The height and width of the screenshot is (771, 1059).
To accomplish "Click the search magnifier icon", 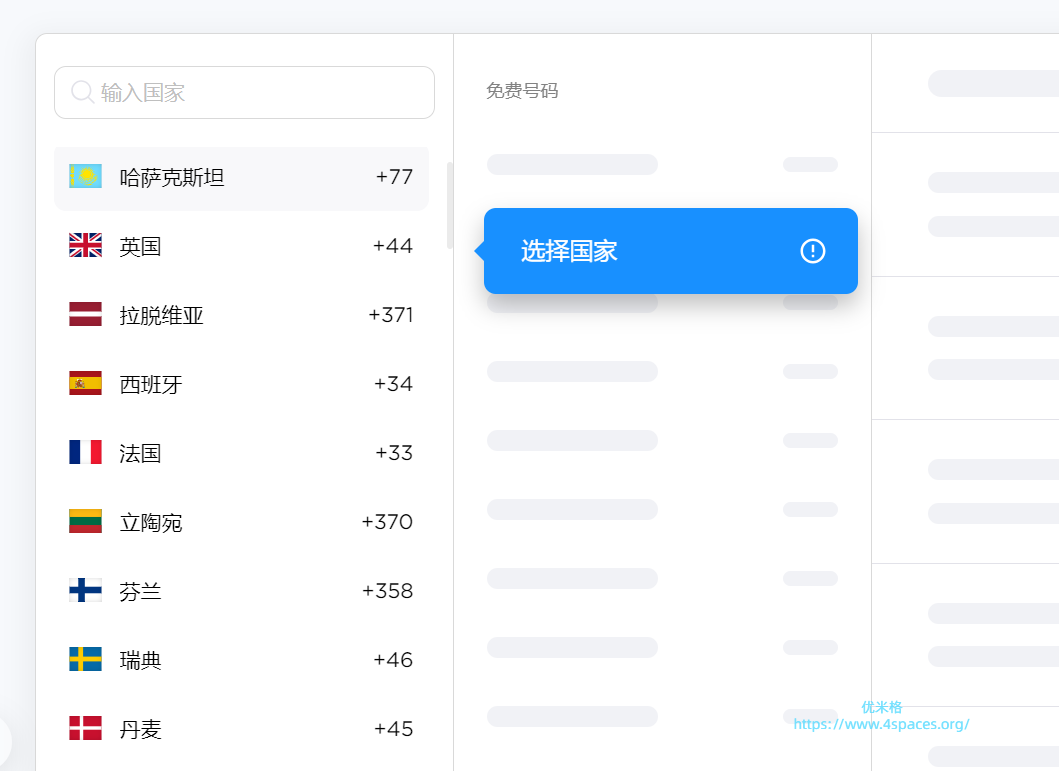I will (x=82, y=92).
